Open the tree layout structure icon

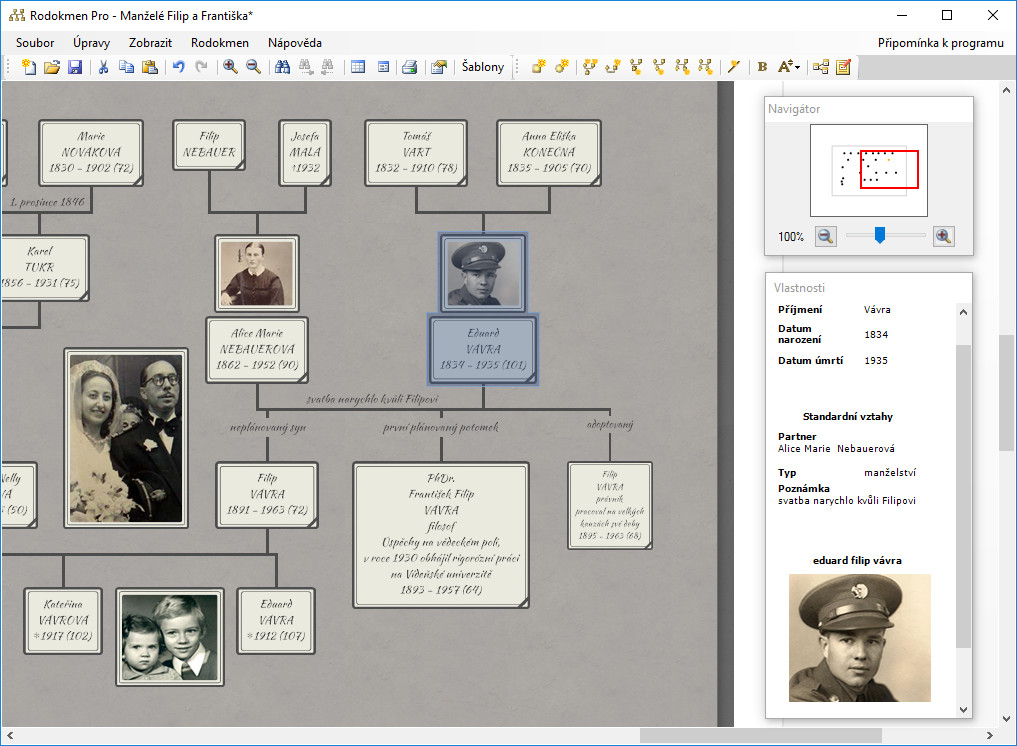(820, 67)
